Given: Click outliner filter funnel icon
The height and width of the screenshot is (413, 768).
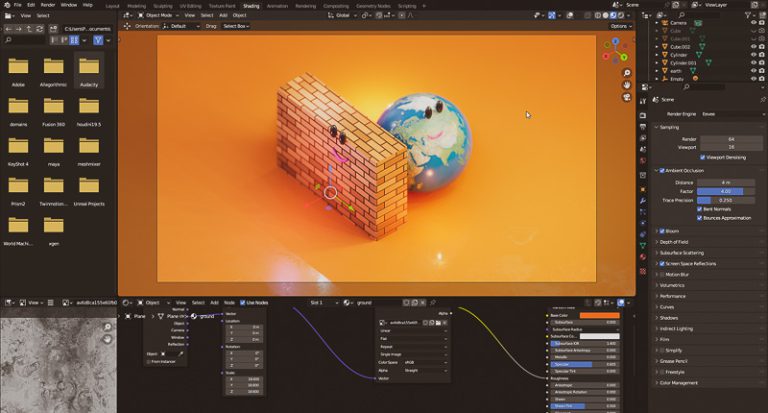Looking at the screenshot, I should pos(748,15).
